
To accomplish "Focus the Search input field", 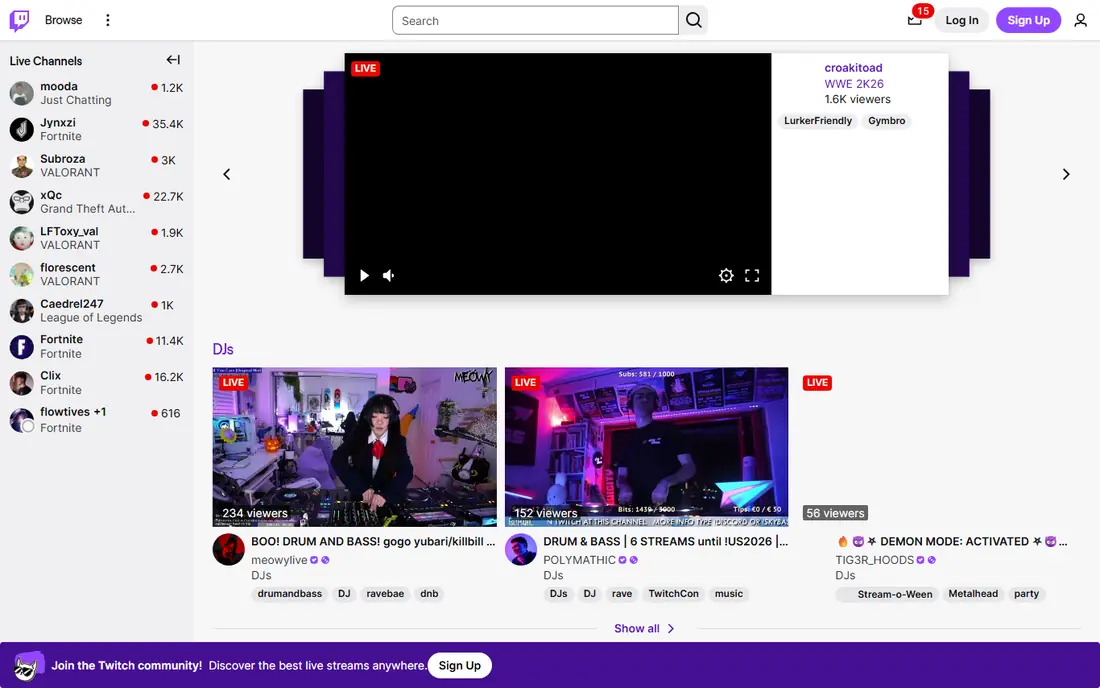I will (x=535, y=20).
